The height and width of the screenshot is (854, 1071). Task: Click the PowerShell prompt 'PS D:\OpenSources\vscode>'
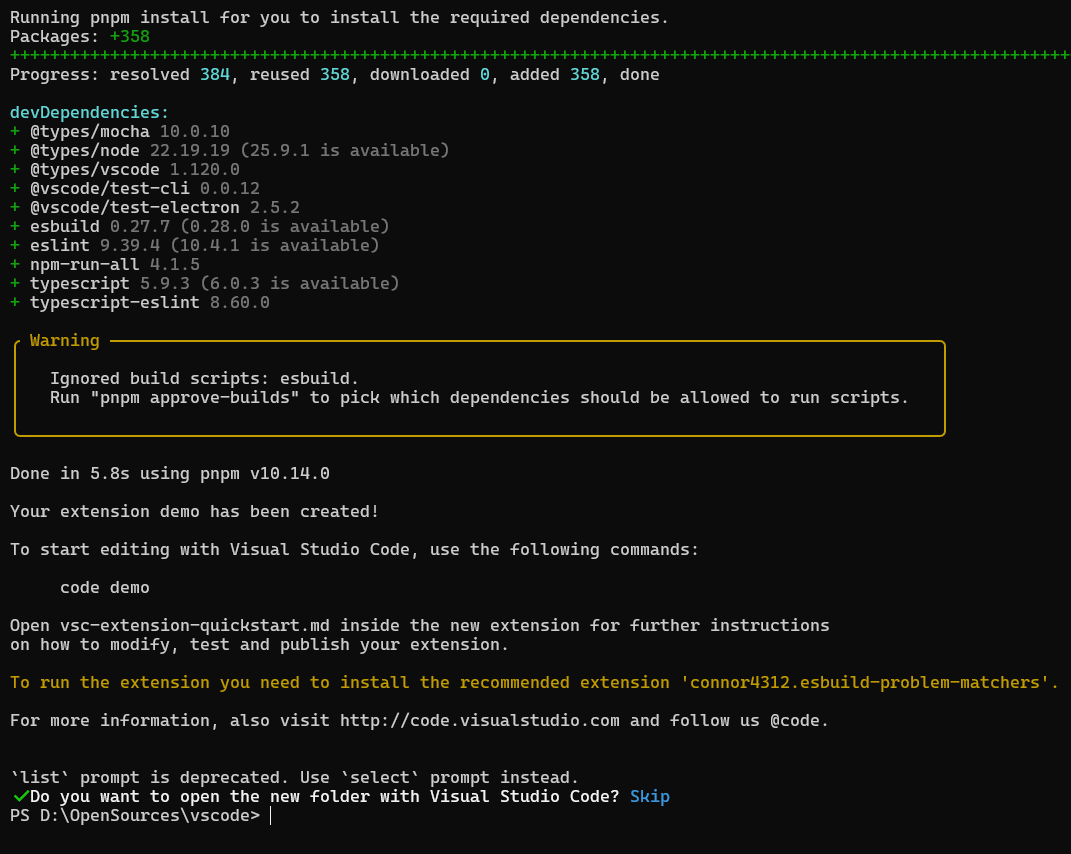[x=135, y=816]
